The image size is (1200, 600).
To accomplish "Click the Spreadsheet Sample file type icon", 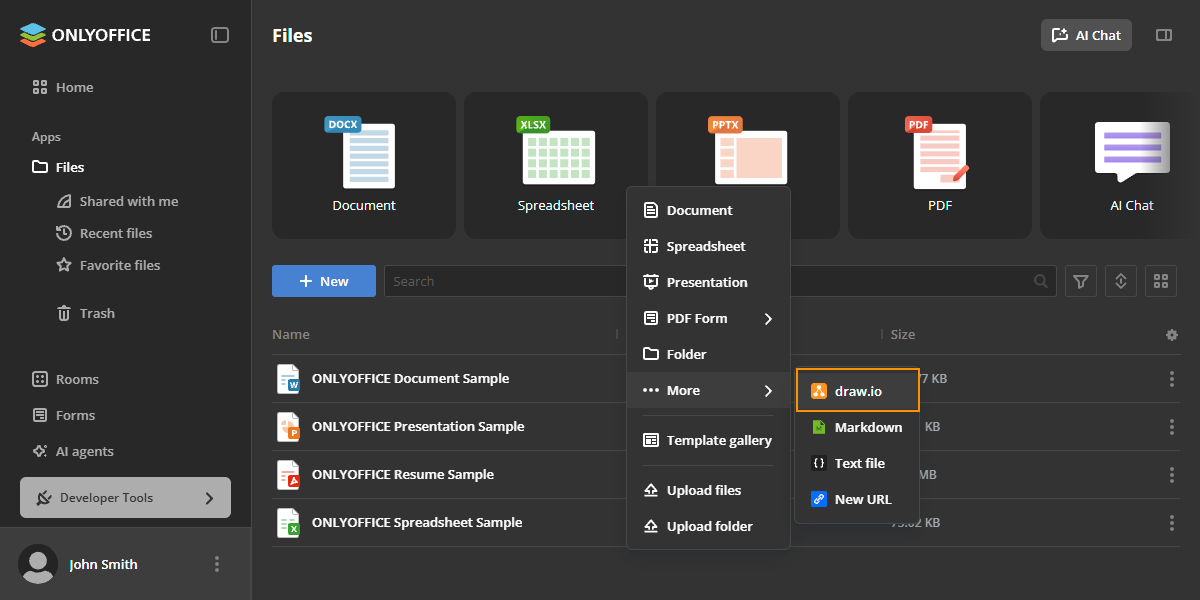I will (x=289, y=523).
